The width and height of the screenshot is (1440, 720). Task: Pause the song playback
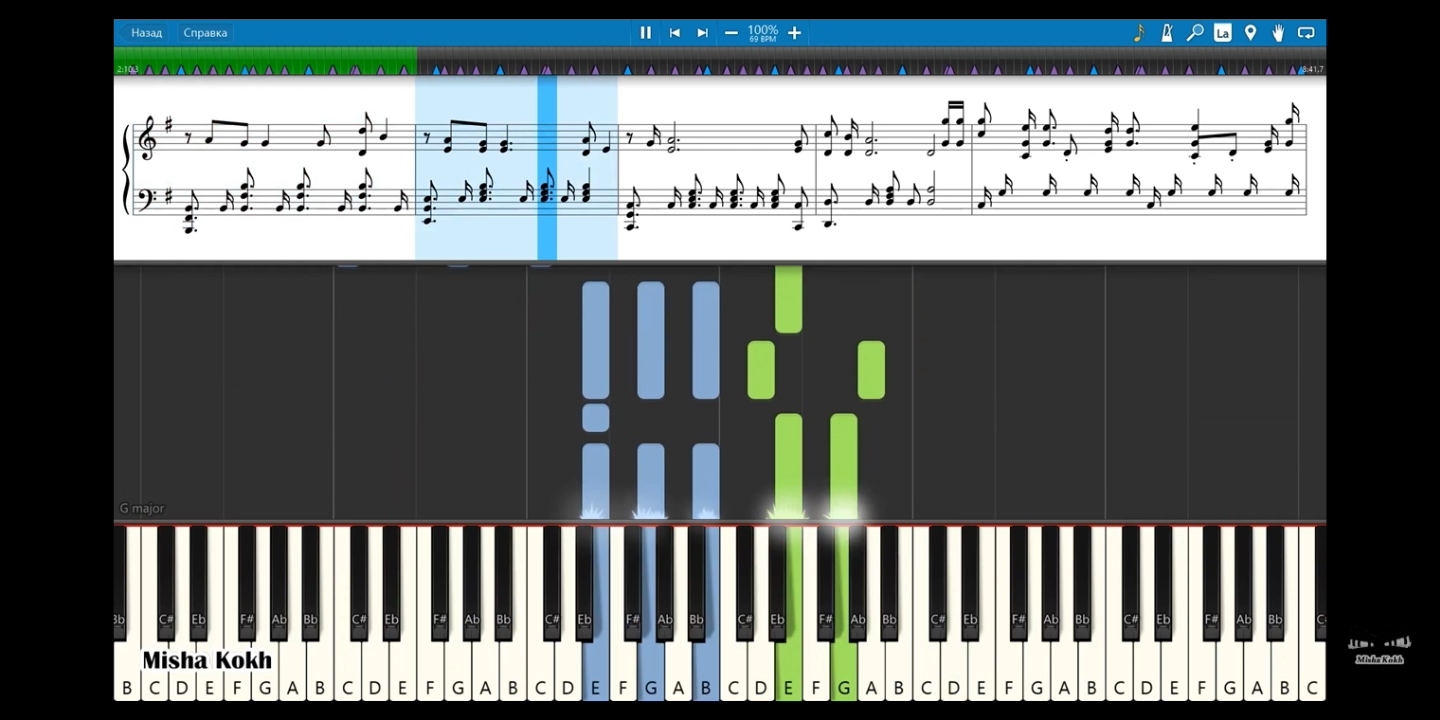pos(646,33)
